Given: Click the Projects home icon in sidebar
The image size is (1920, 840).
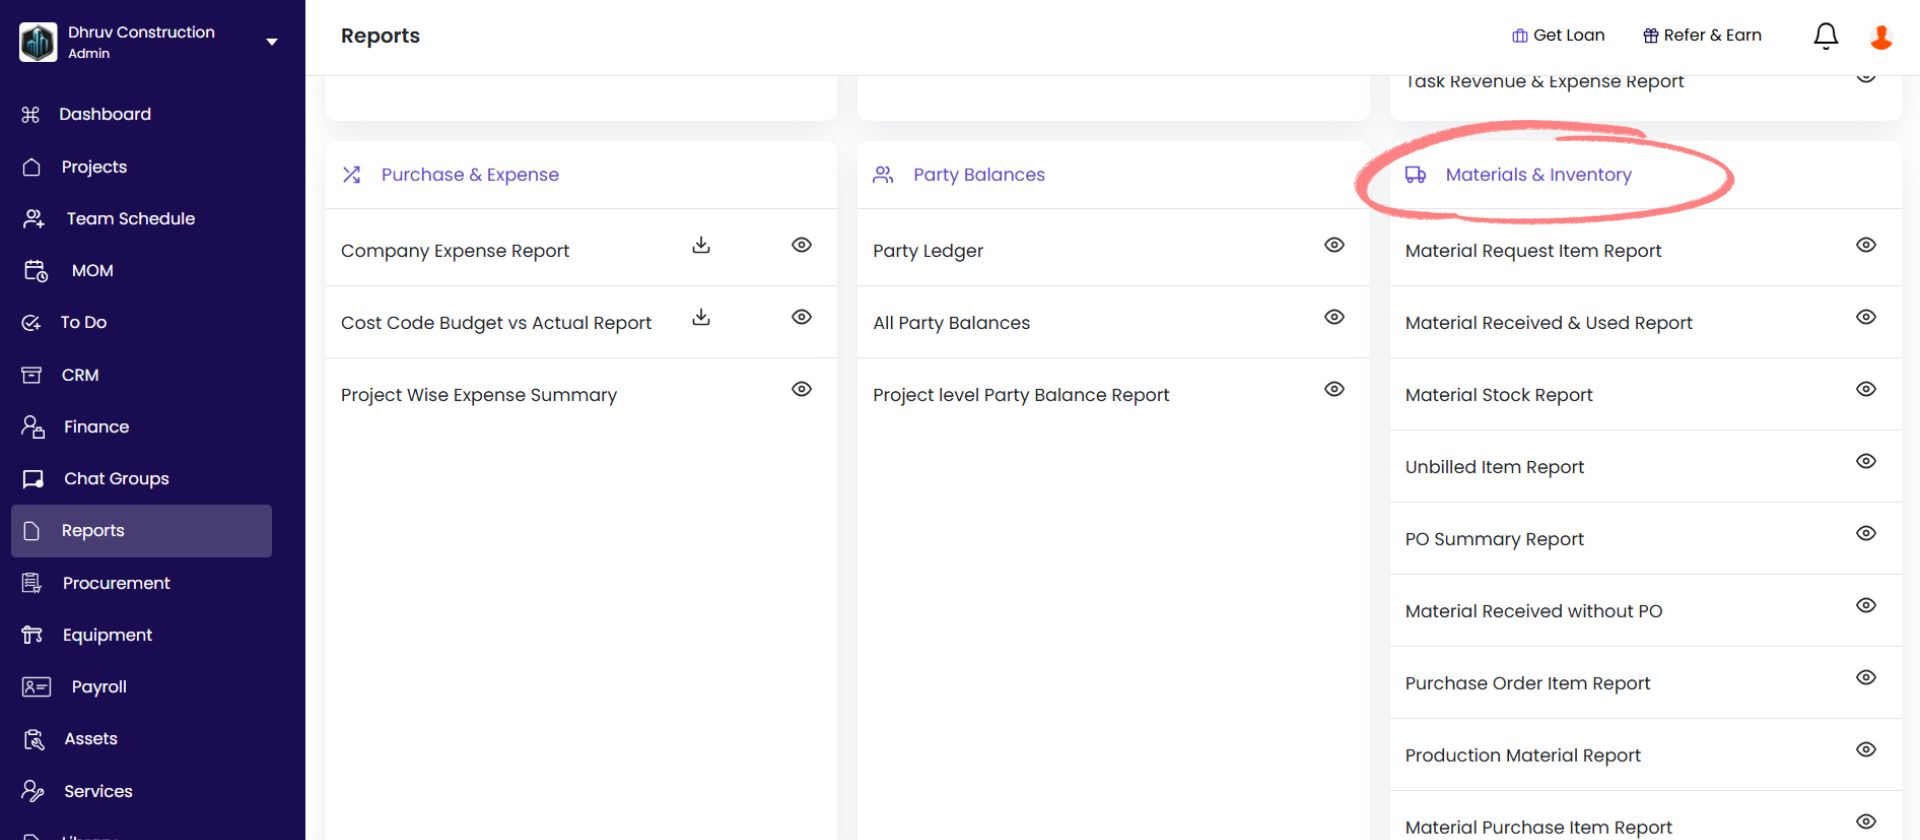Looking at the screenshot, I should [32, 167].
